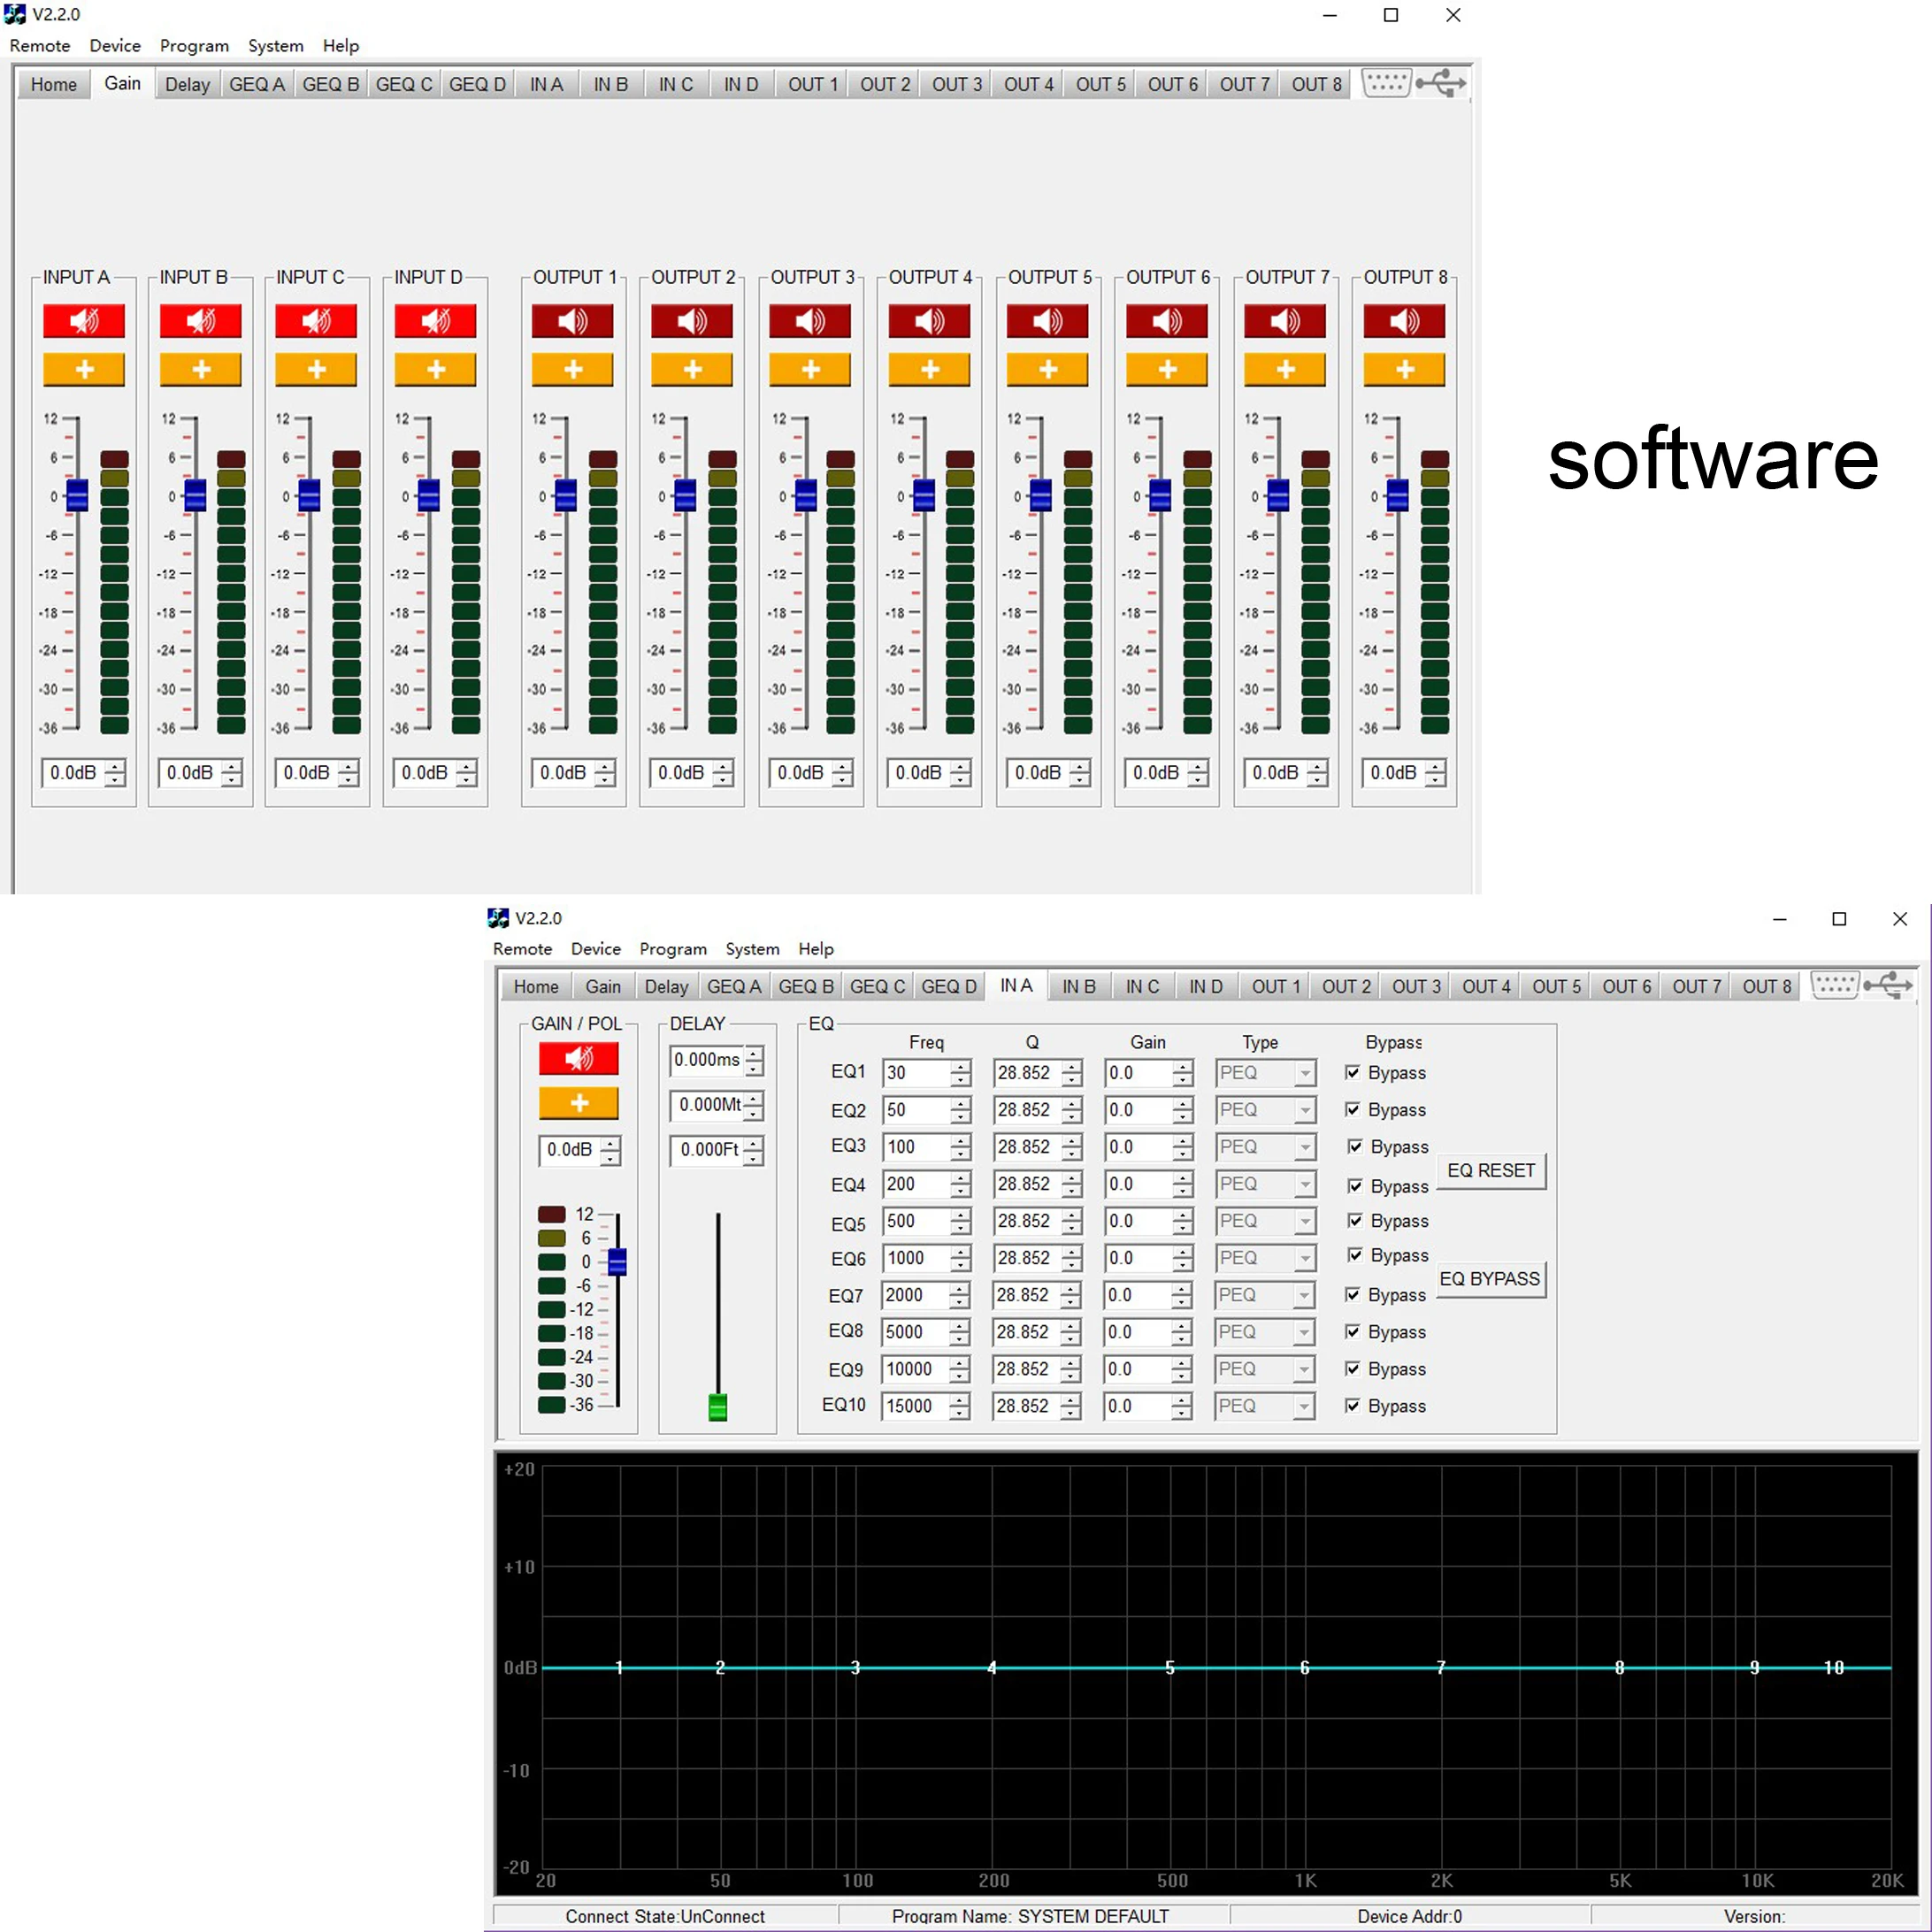Click the USB connection icon in the top window

pyautogui.click(x=1442, y=83)
